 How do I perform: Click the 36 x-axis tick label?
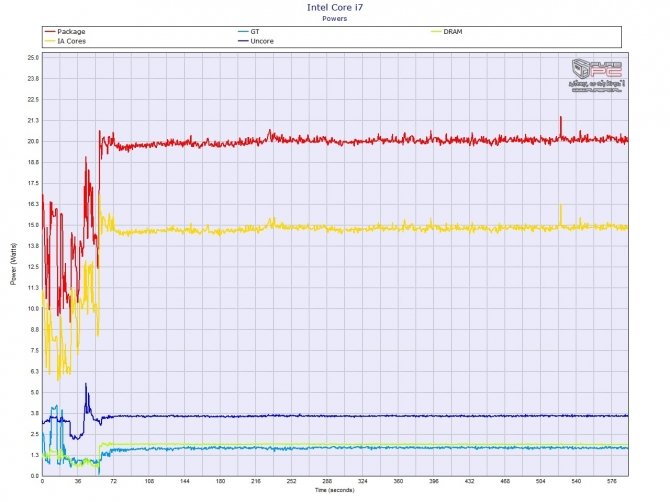click(78, 481)
